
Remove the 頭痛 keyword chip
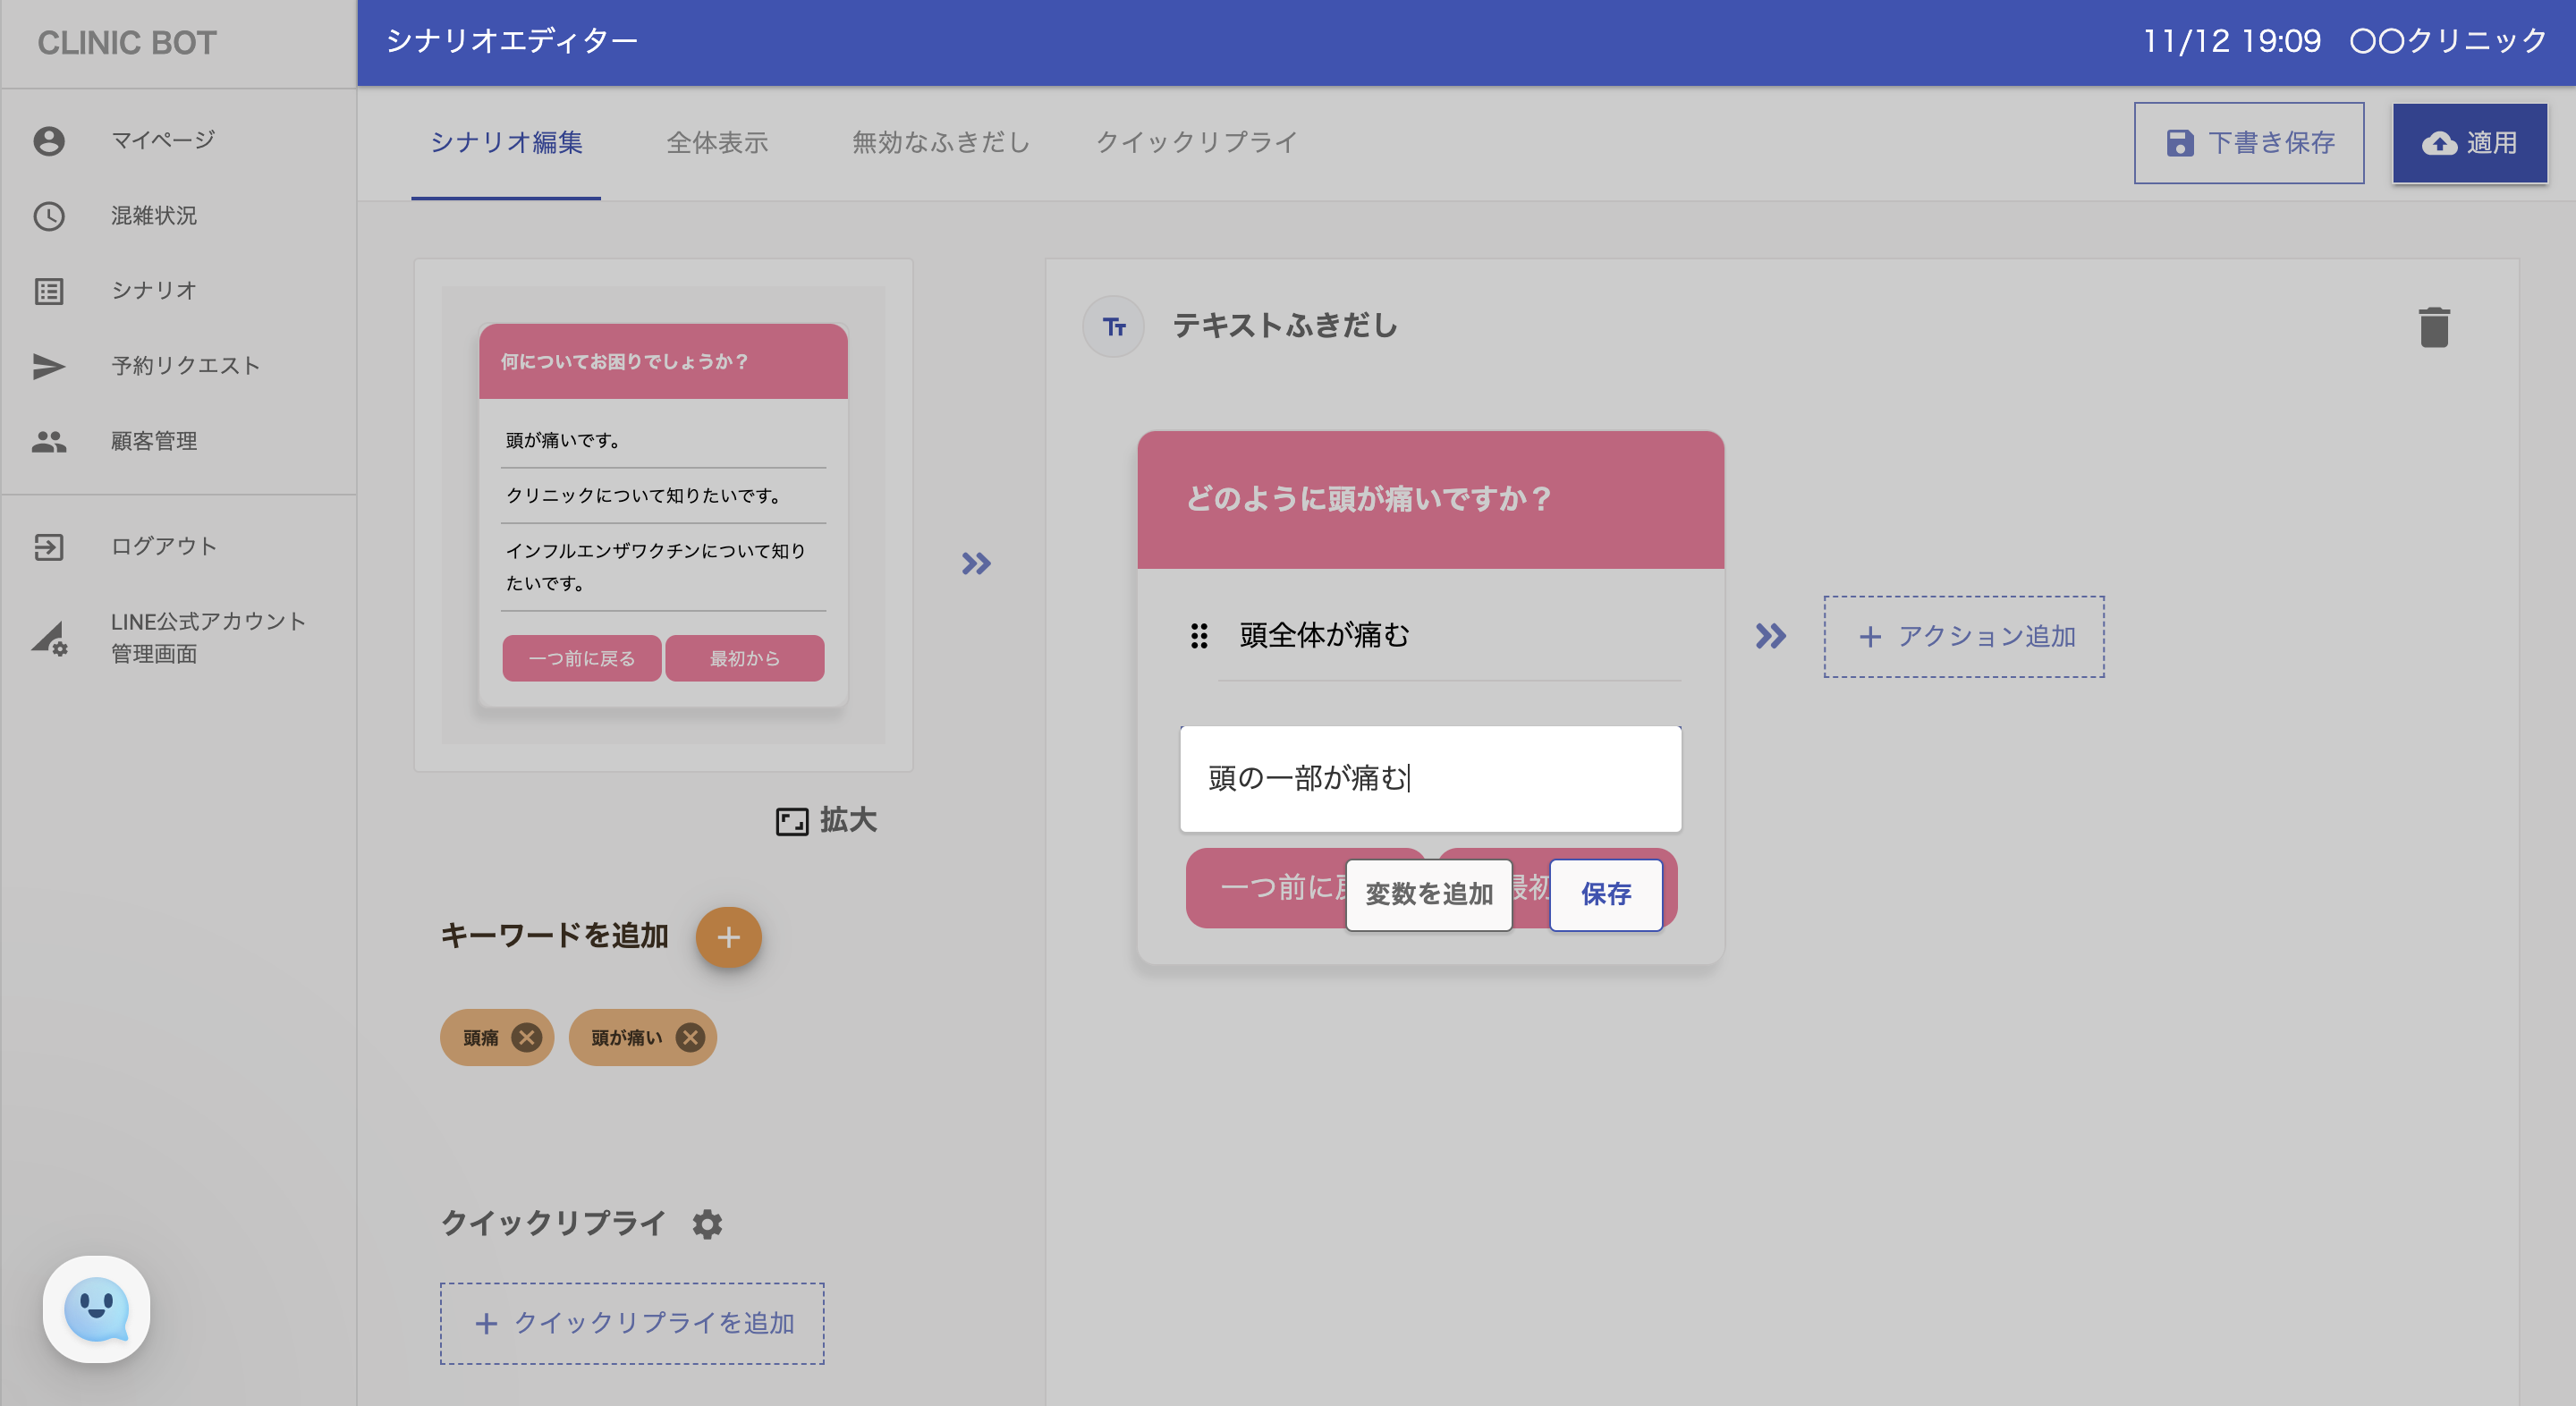point(526,1037)
